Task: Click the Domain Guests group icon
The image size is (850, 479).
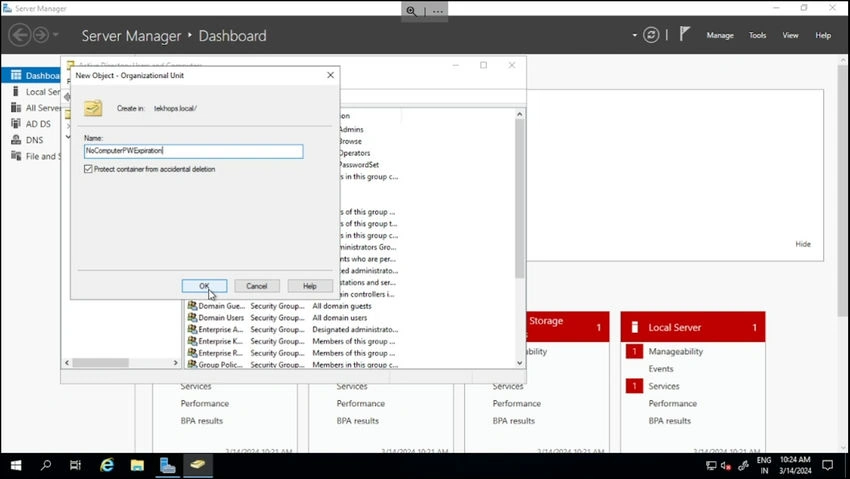Action: [192, 306]
